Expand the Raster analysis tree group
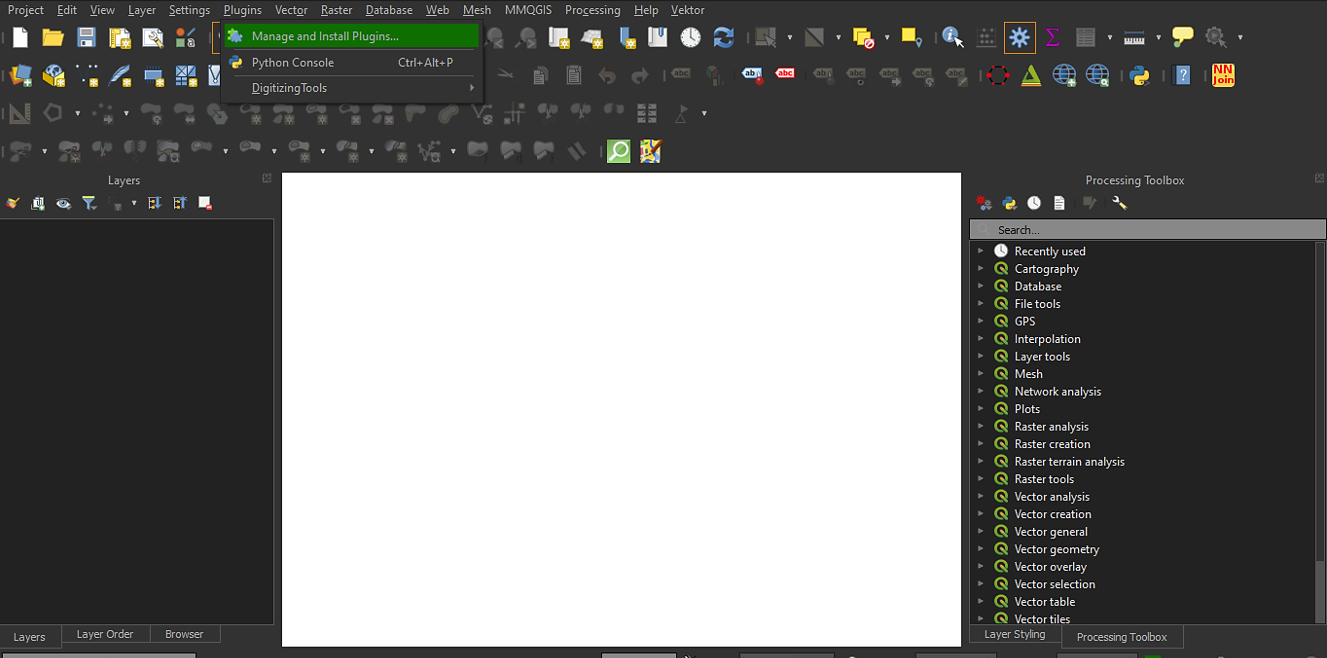Image resolution: width=1327 pixels, height=658 pixels. click(x=981, y=427)
